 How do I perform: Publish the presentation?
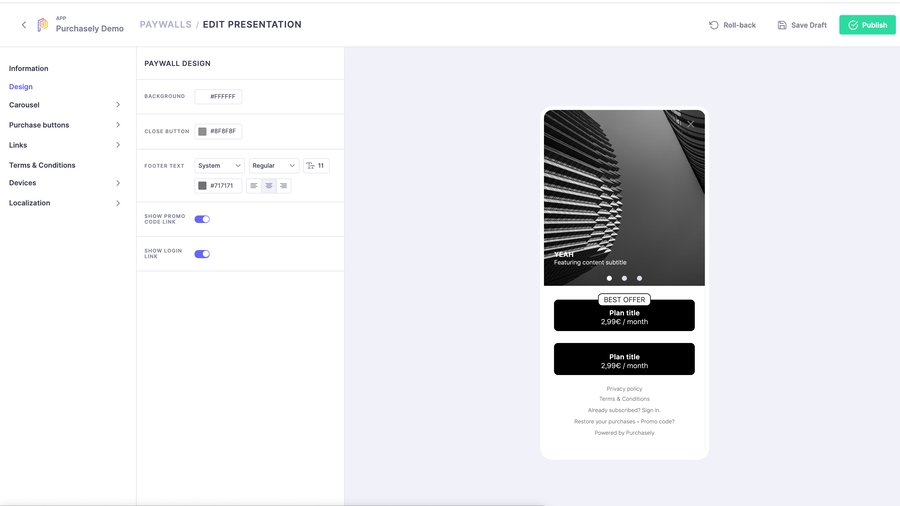tap(867, 25)
